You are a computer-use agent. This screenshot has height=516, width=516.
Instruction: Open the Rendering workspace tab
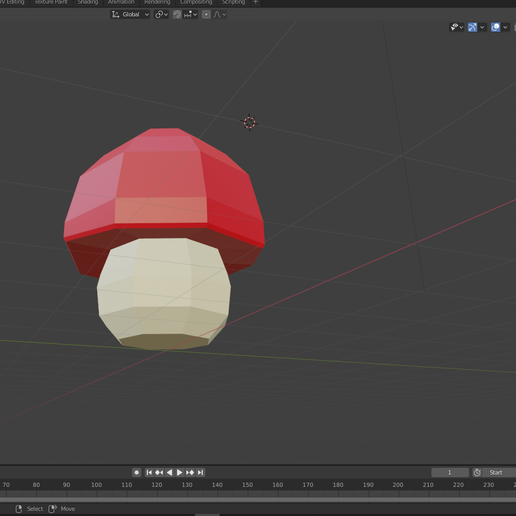tap(157, 2)
